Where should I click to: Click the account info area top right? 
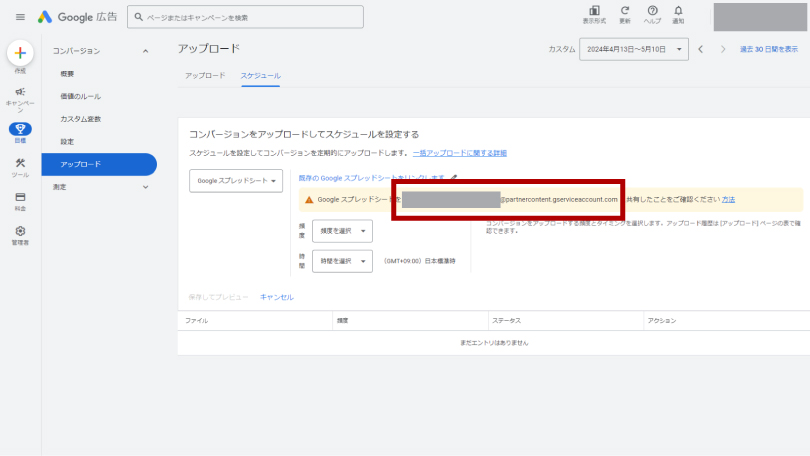click(x=760, y=17)
